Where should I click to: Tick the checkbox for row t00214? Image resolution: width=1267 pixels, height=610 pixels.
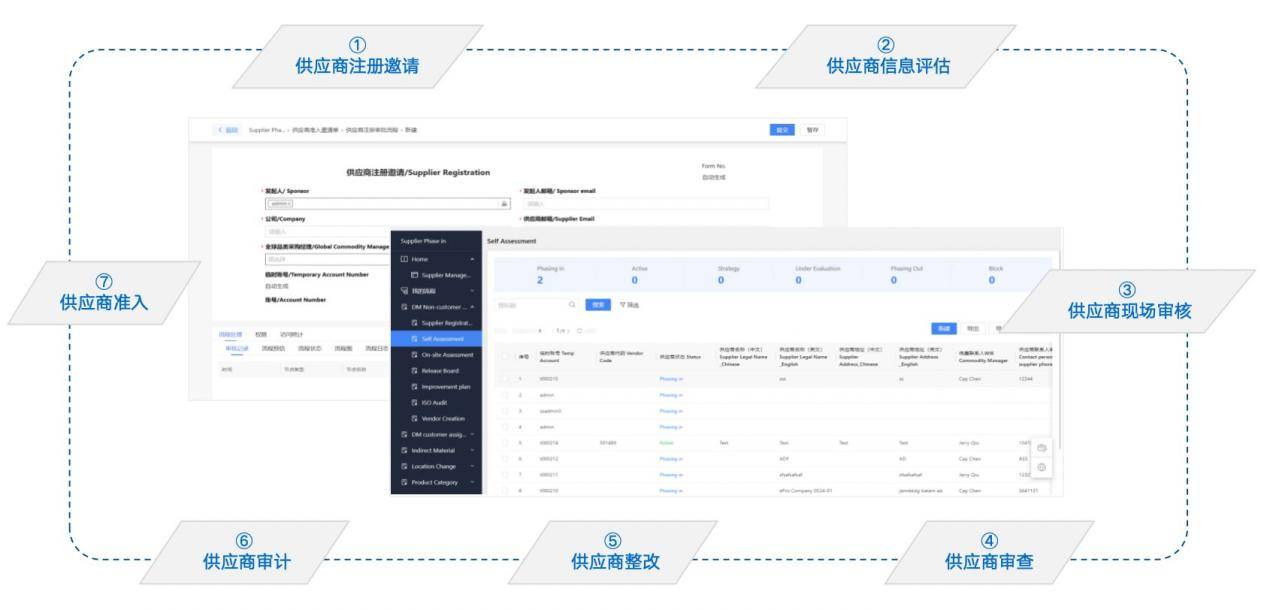(506, 442)
